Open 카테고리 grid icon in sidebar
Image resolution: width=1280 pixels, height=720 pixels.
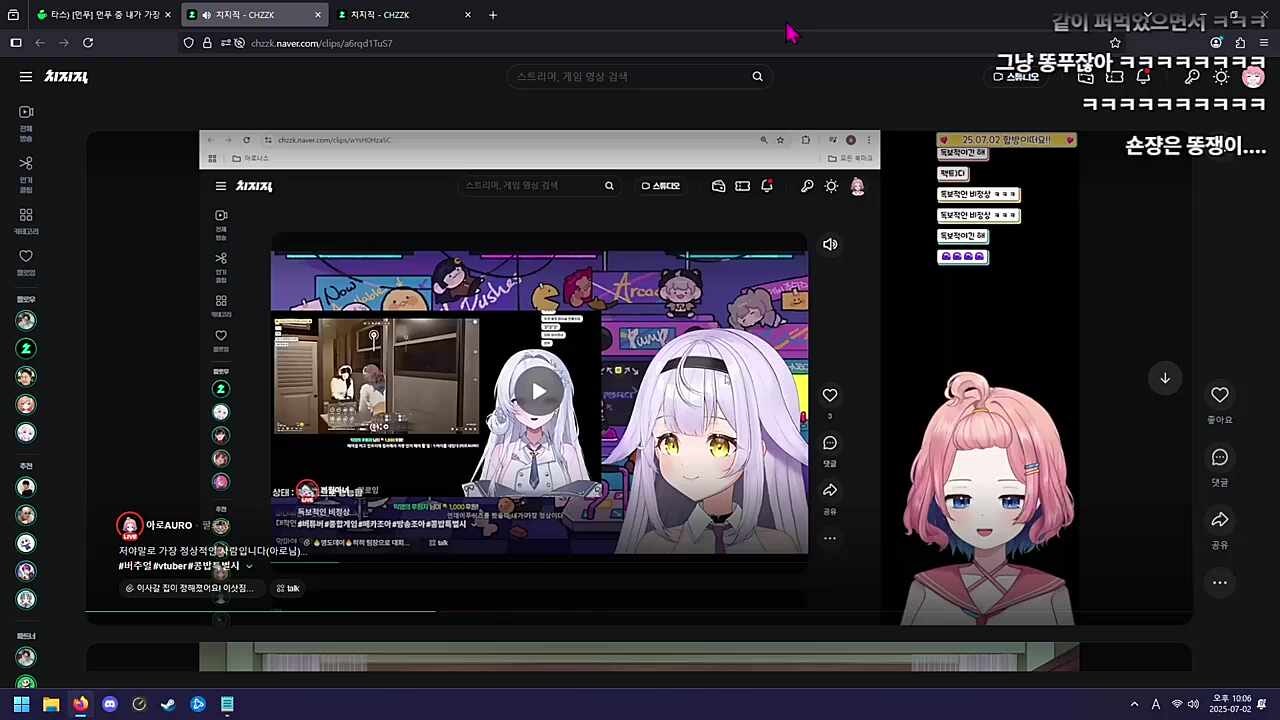pyautogui.click(x=26, y=222)
